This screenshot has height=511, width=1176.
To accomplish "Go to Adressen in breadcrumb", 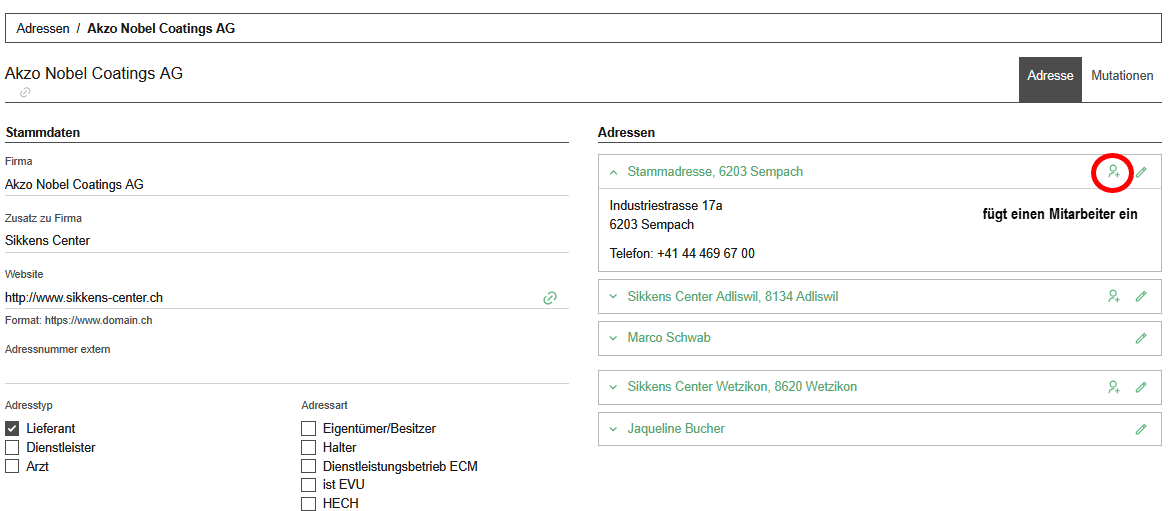I will [x=43, y=28].
